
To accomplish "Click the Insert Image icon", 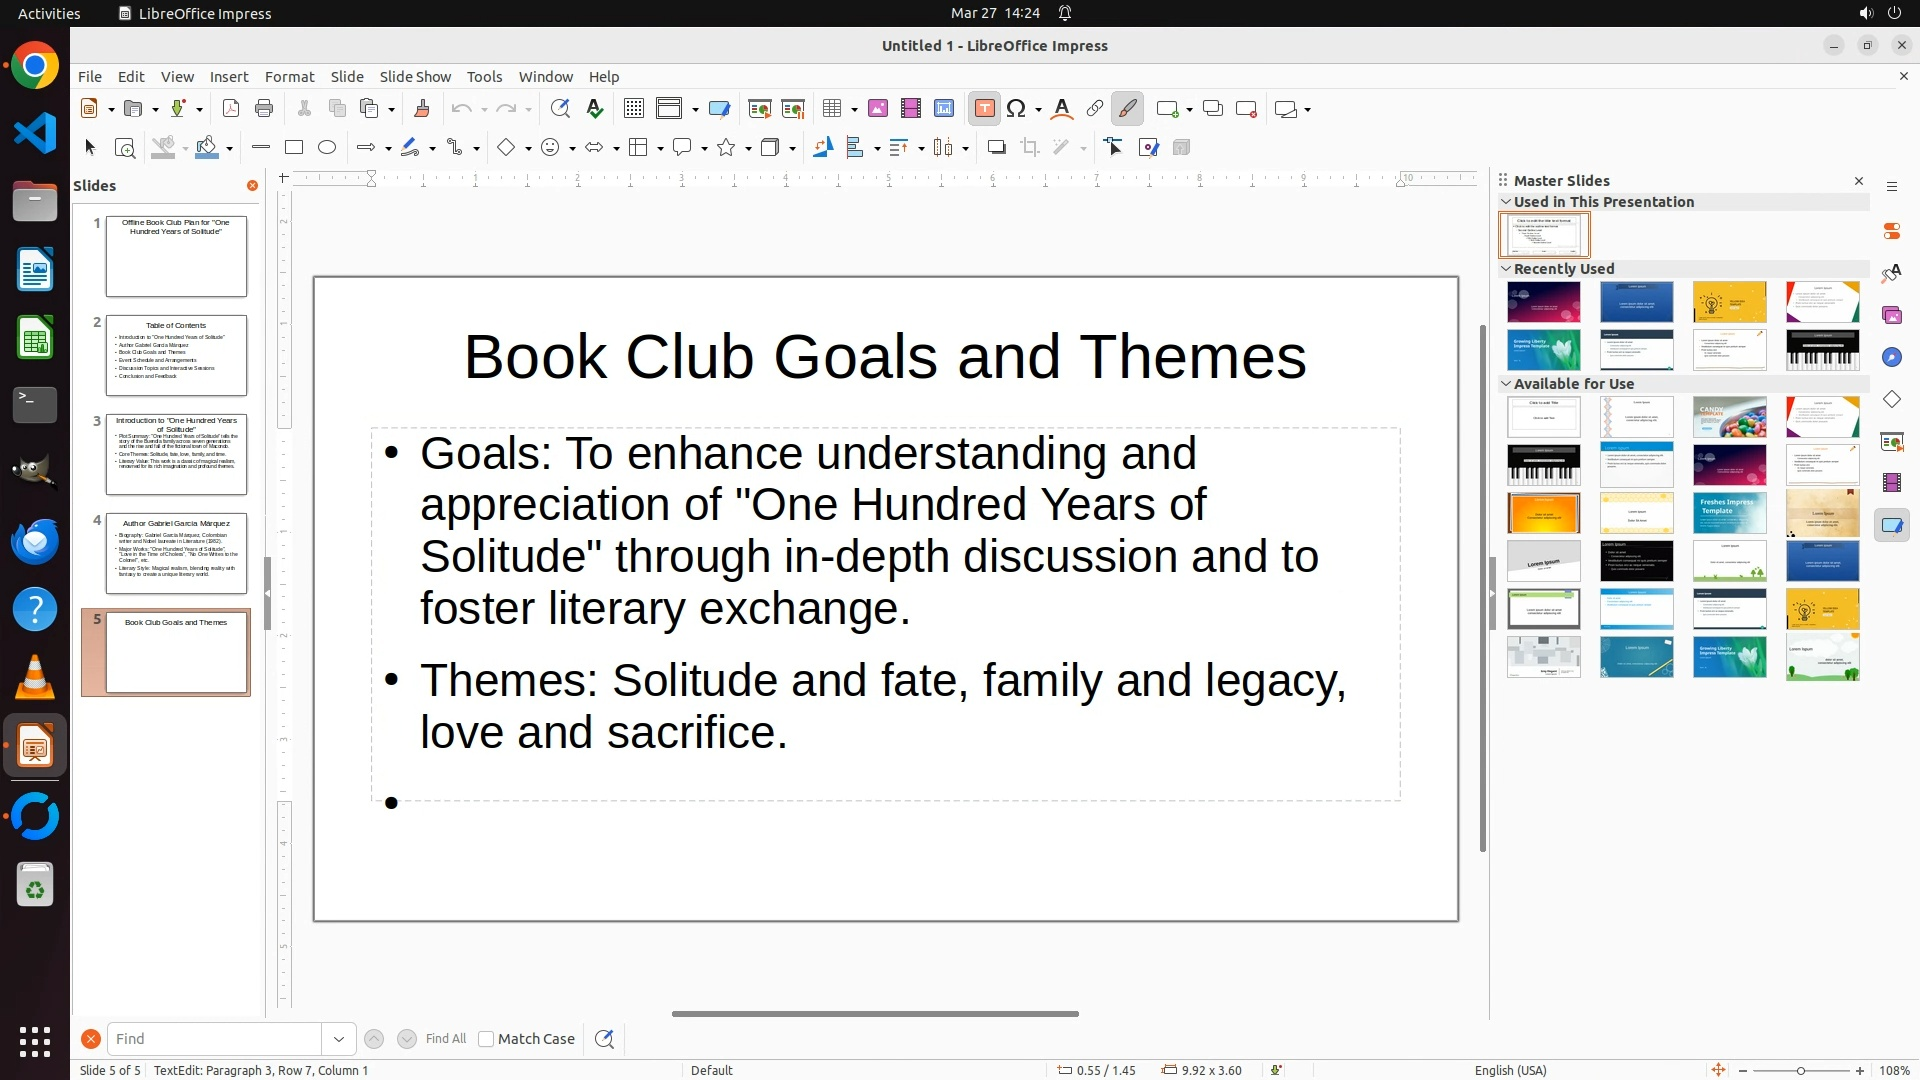I will point(878,109).
